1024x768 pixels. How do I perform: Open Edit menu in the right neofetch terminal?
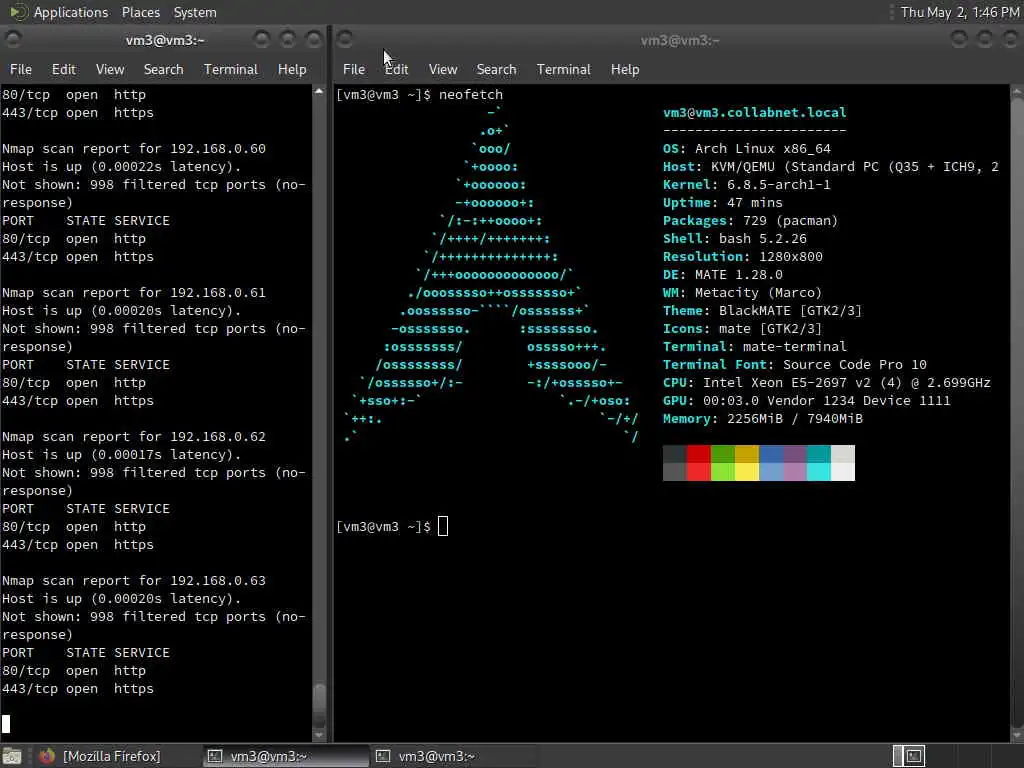(x=396, y=69)
